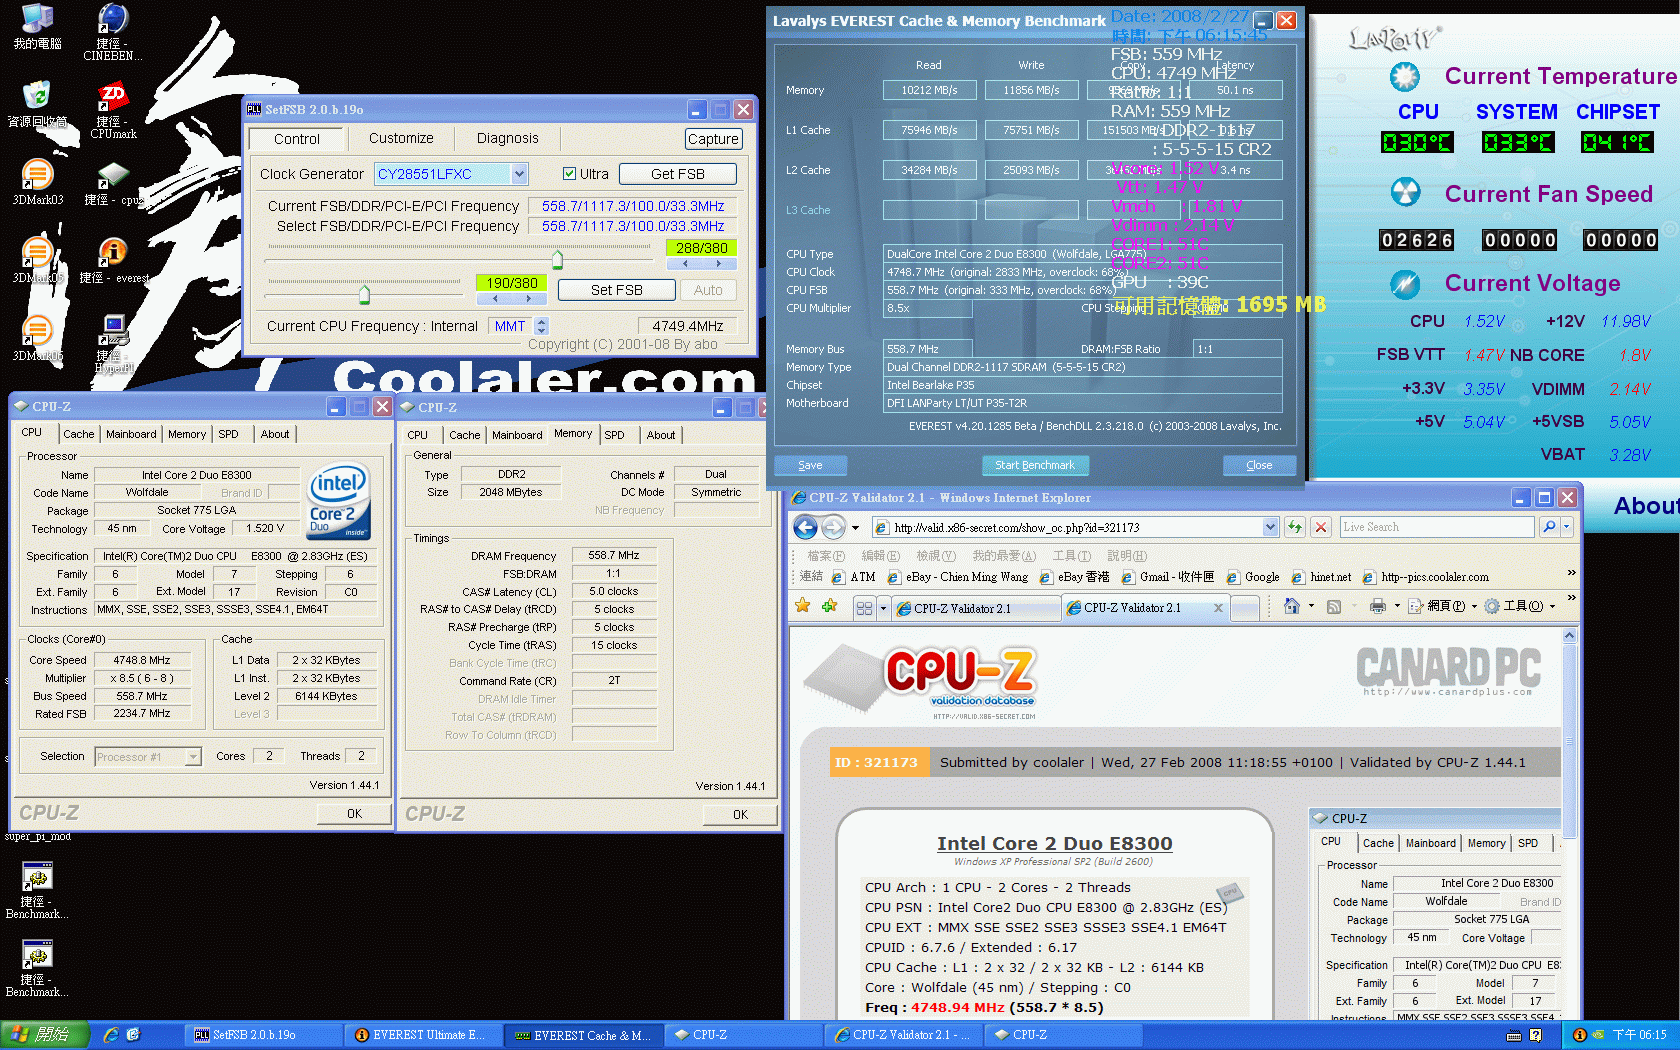This screenshot has height=1050, width=1680.
Task: Click About in the LANParty monitor panel
Action: pos(1645,506)
